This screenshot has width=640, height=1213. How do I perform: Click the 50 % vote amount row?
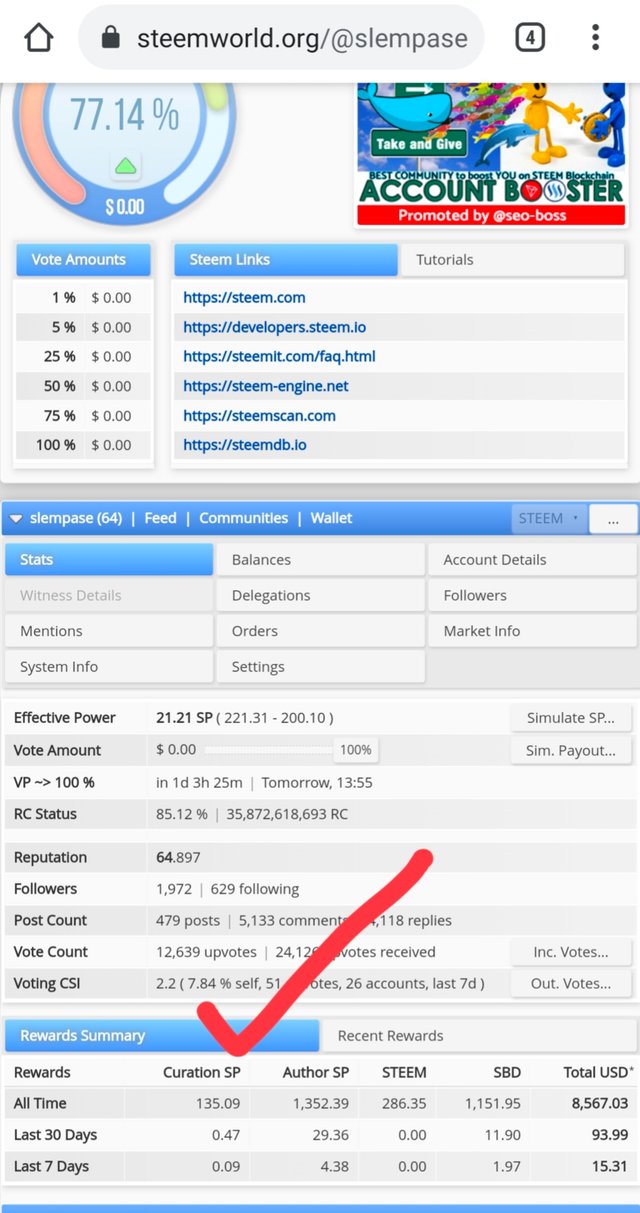[84, 386]
